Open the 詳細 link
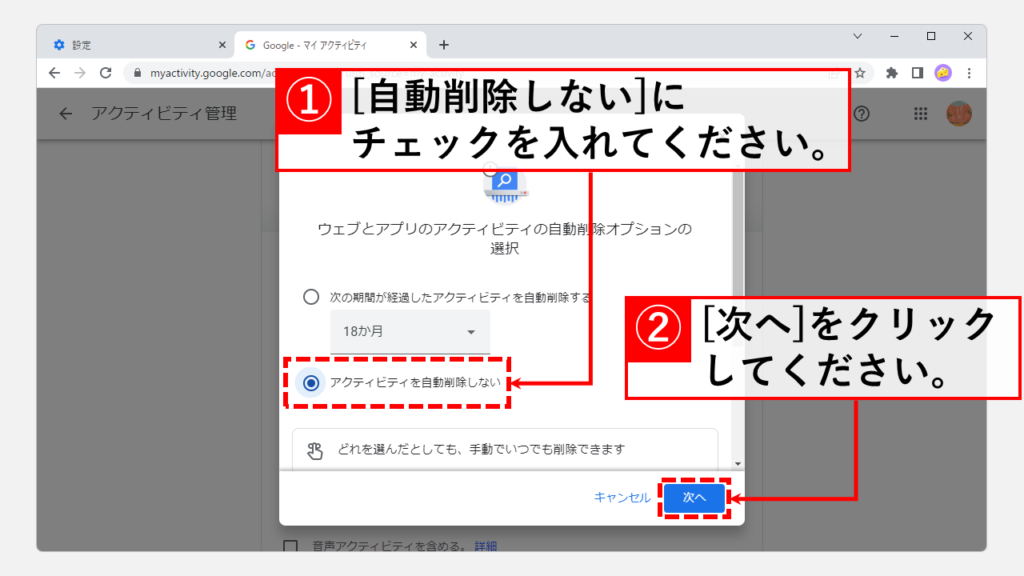Screen dimensions: 1024x576 point(486,546)
